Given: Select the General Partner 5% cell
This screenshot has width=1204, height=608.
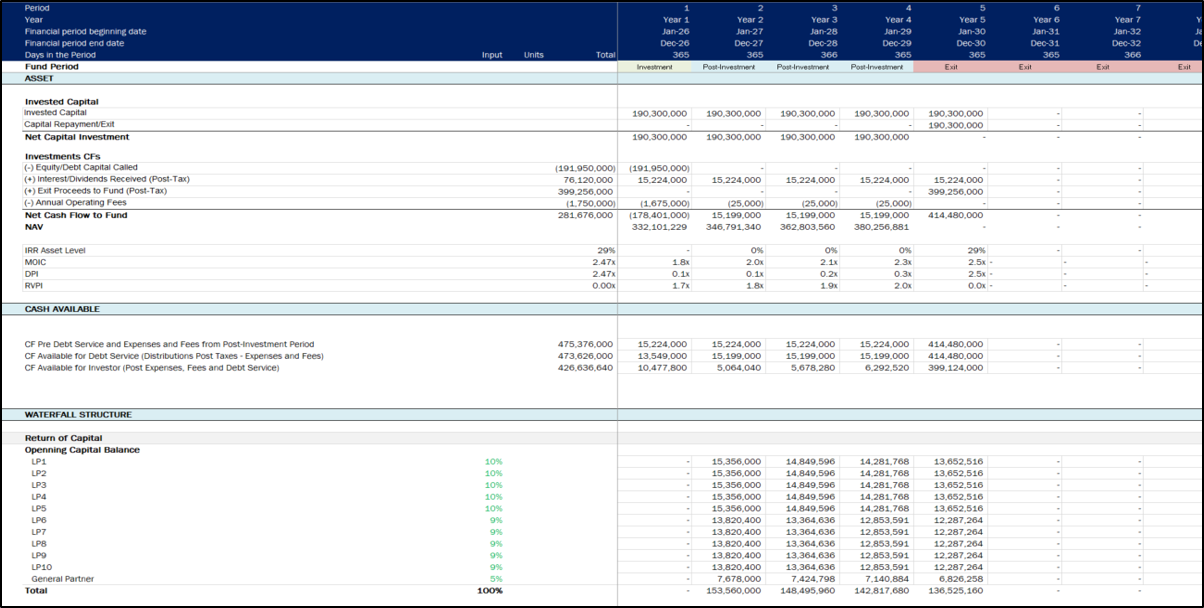Looking at the screenshot, I should 494,578.
